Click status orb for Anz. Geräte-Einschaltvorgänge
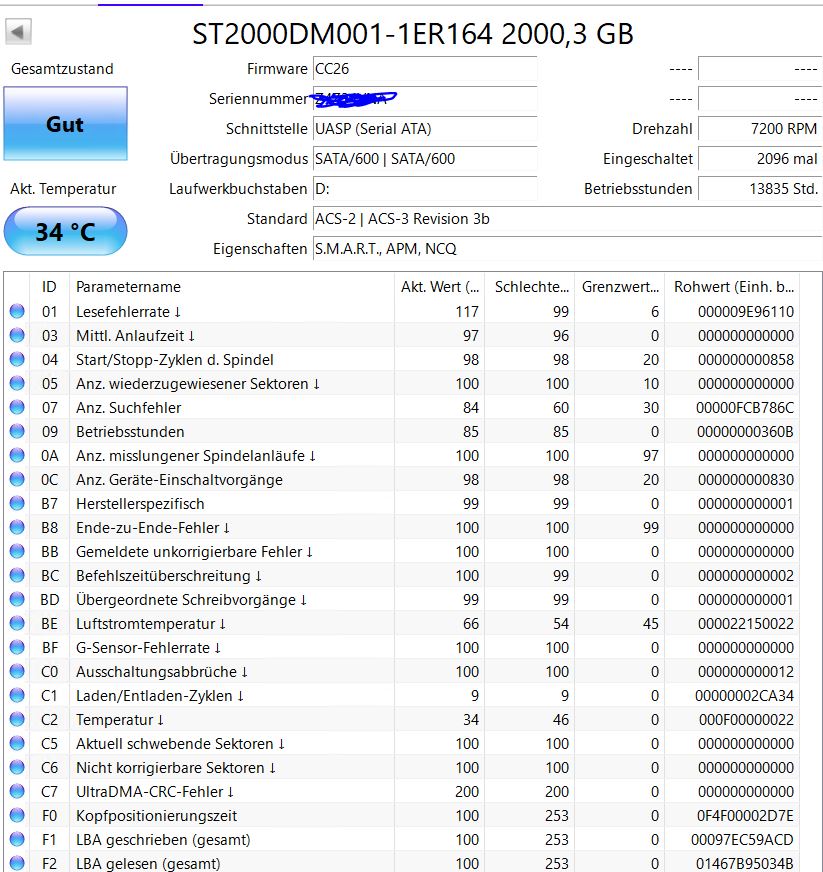Viewport: 823px width, 872px height. pos(17,479)
